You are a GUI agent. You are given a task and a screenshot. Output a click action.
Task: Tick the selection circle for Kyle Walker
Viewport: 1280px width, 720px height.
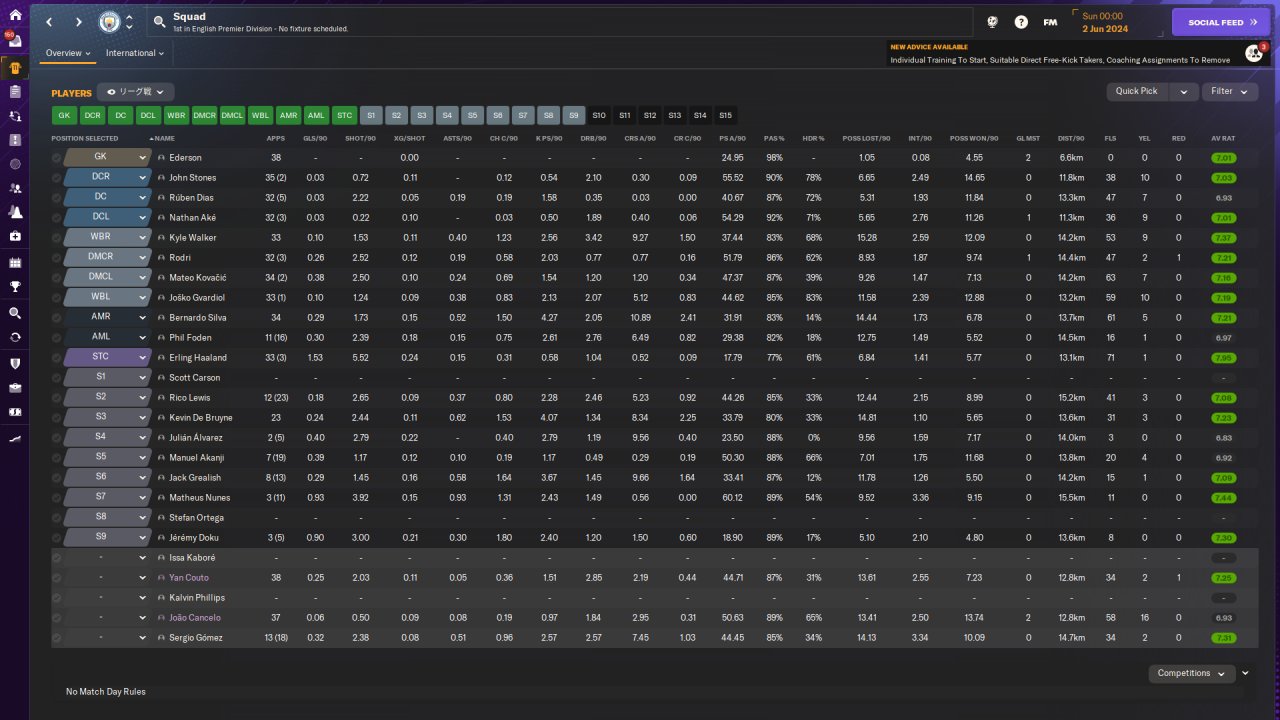56,237
